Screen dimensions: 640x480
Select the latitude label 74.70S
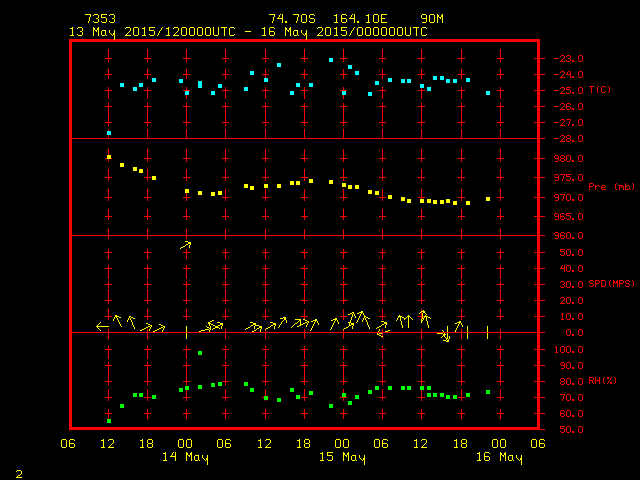(x=290, y=19)
